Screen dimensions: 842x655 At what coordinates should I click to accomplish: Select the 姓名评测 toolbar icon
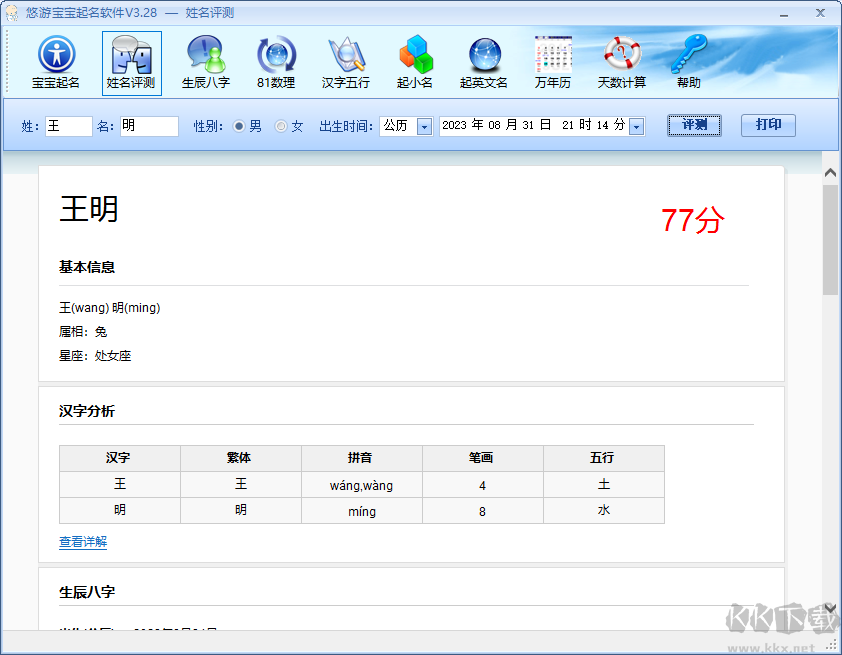tap(130, 62)
